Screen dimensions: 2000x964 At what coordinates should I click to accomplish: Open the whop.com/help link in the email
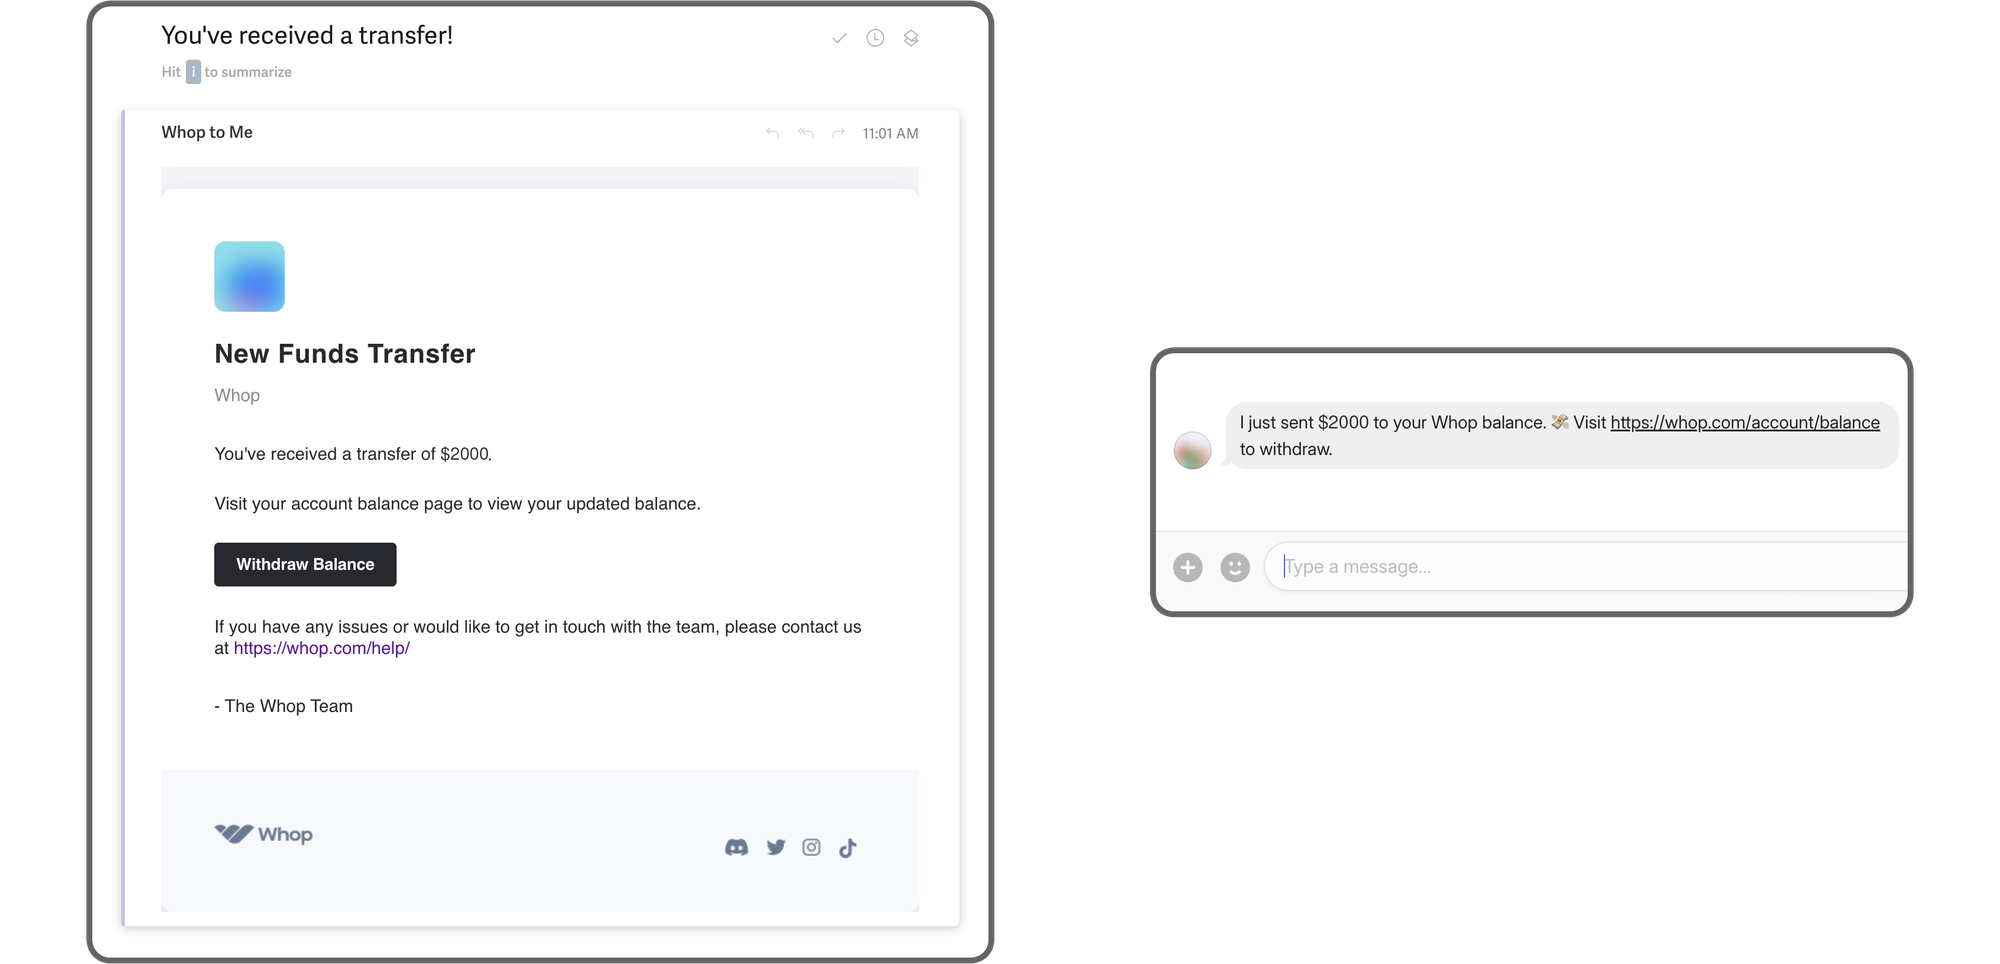pos(322,649)
